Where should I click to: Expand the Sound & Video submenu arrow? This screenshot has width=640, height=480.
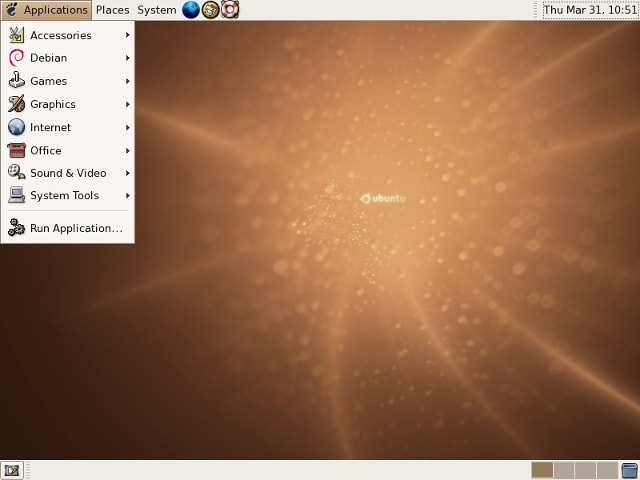128,173
